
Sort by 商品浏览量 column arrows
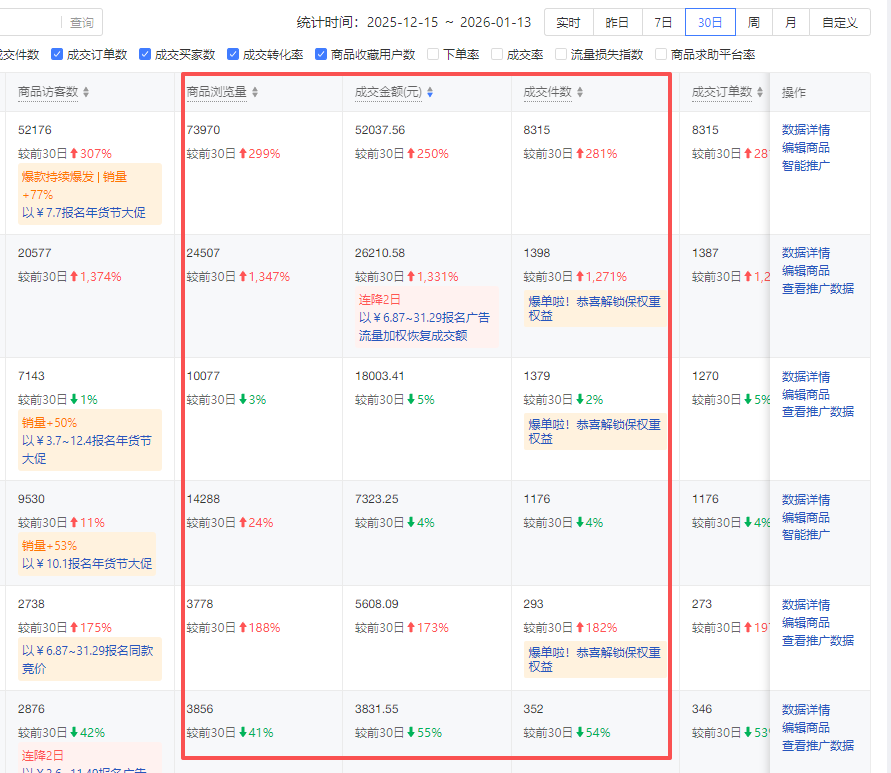[x=255, y=92]
